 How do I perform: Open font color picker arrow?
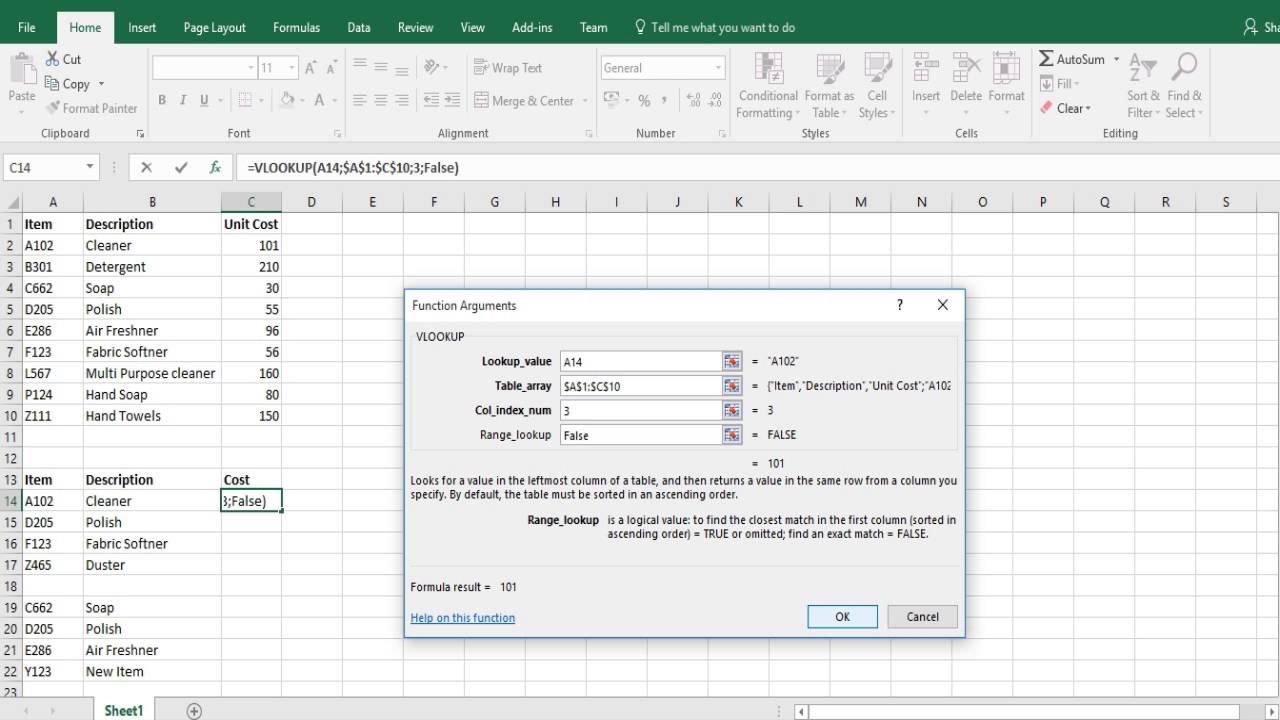(x=335, y=100)
